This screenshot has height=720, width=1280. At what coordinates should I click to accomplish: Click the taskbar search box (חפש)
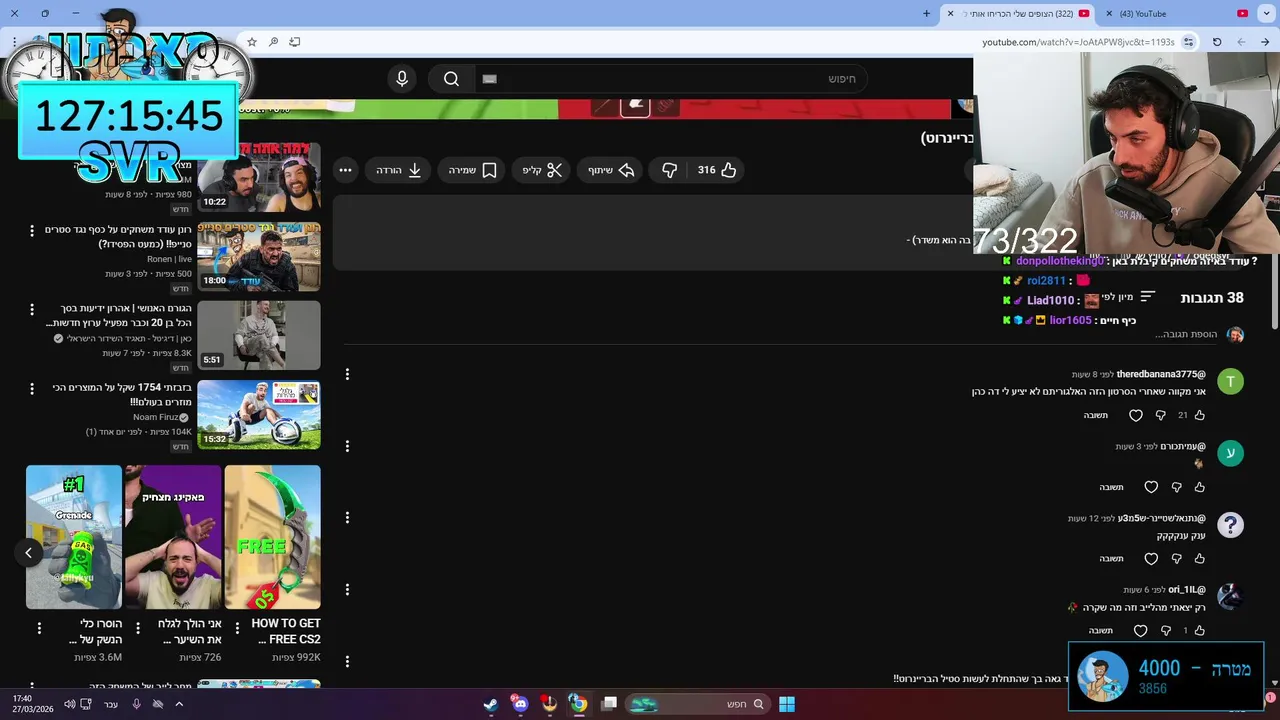coord(698,704)
